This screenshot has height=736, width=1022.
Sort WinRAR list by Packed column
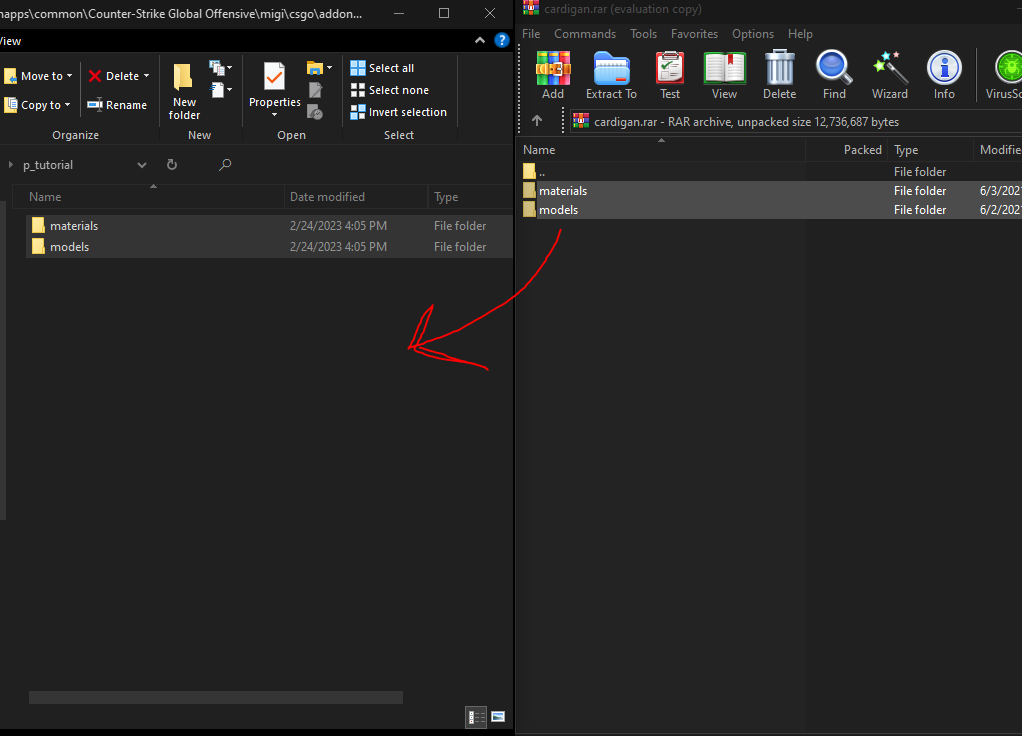tap(847, 150)
